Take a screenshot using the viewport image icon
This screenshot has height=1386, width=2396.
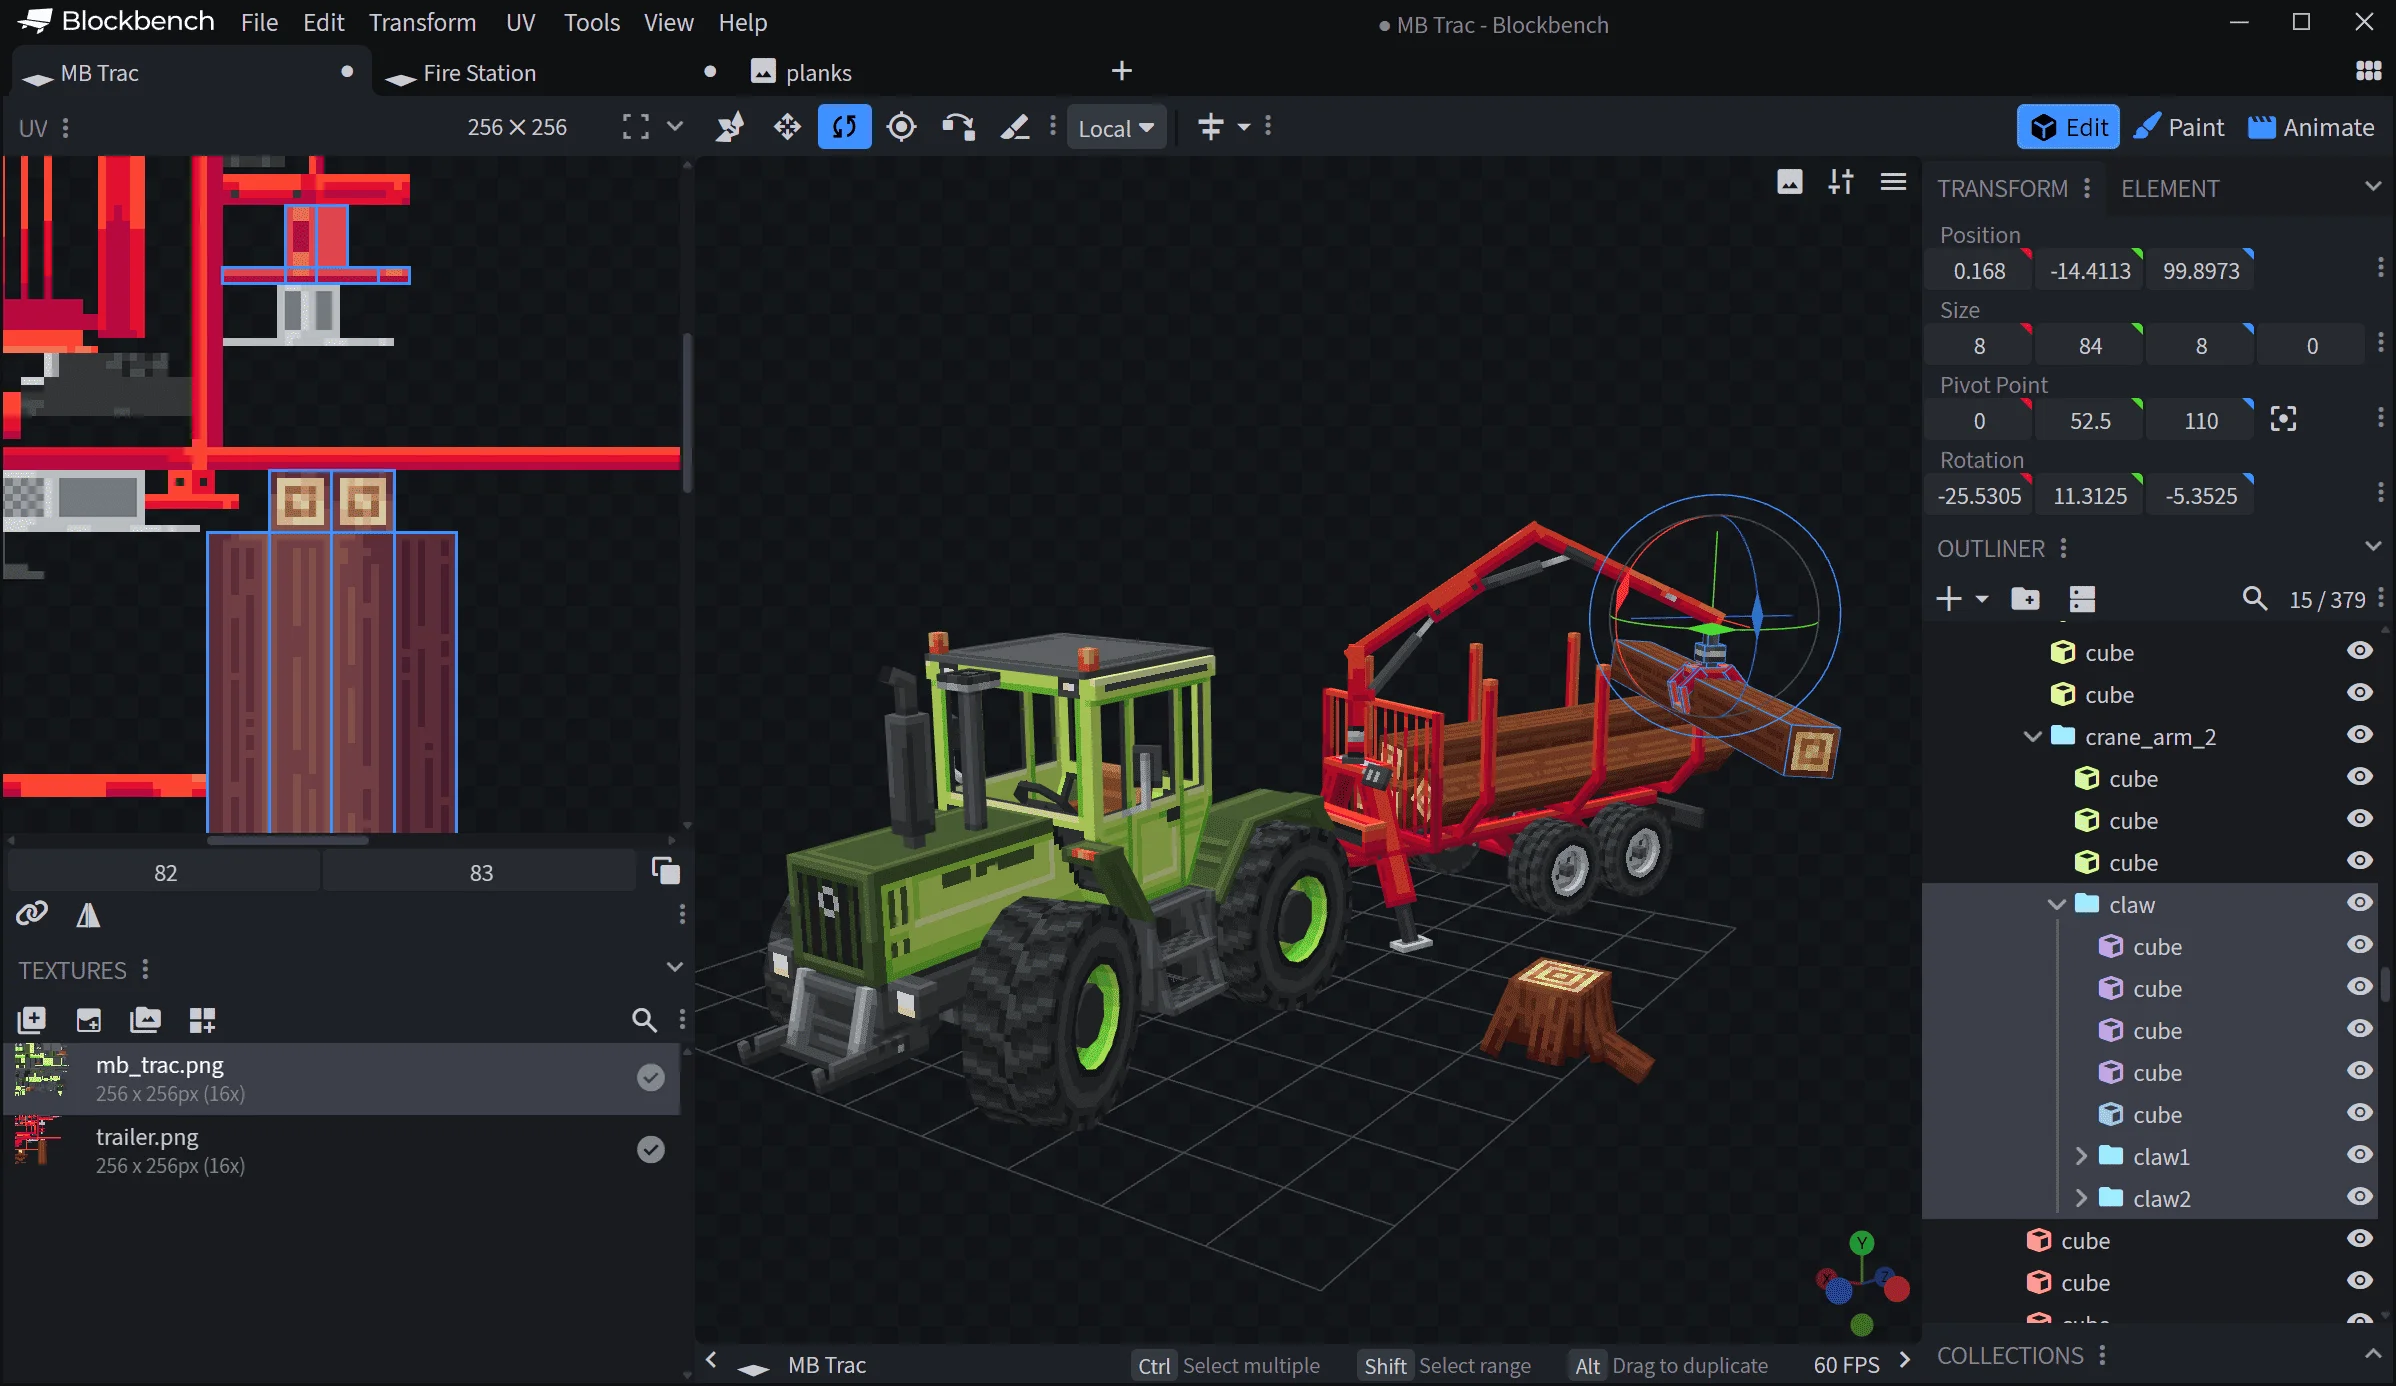[x=1791, y=181]
